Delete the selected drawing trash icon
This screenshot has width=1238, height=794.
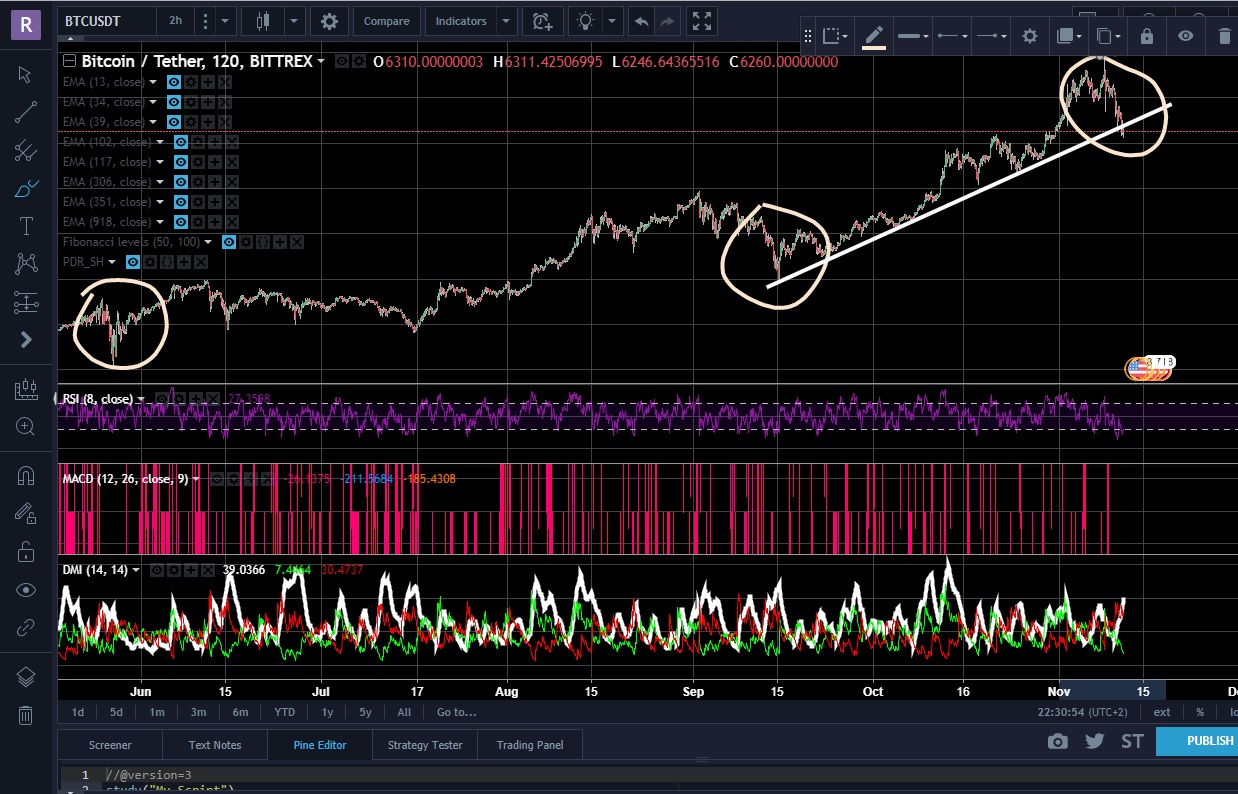tap(1224, 37)
